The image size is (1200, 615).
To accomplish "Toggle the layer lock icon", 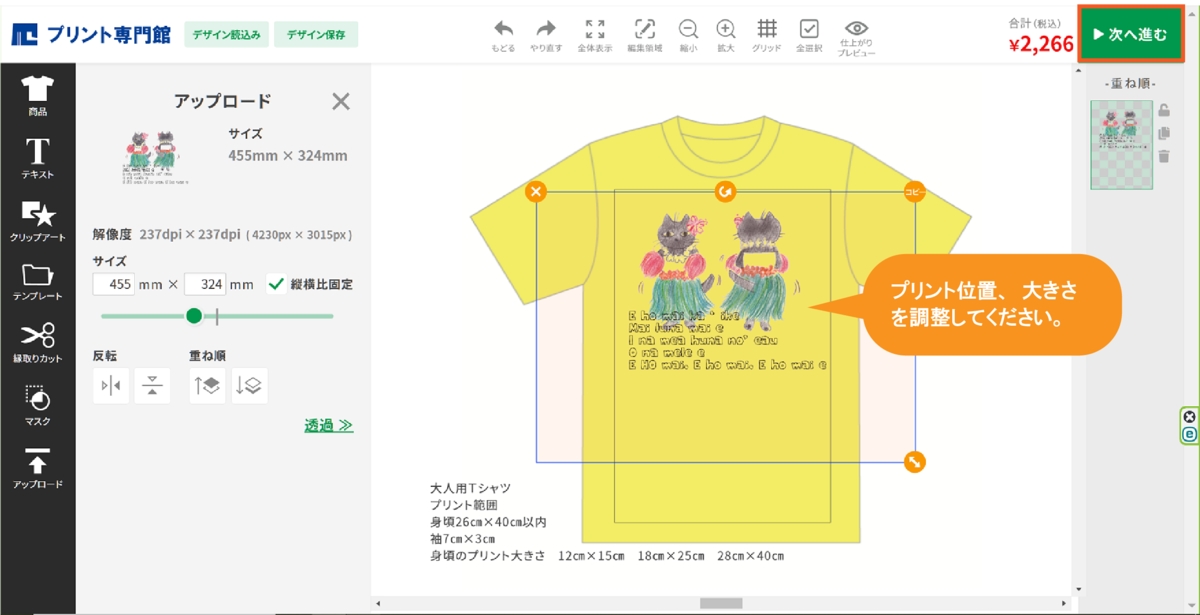I will pos(1164,111).
